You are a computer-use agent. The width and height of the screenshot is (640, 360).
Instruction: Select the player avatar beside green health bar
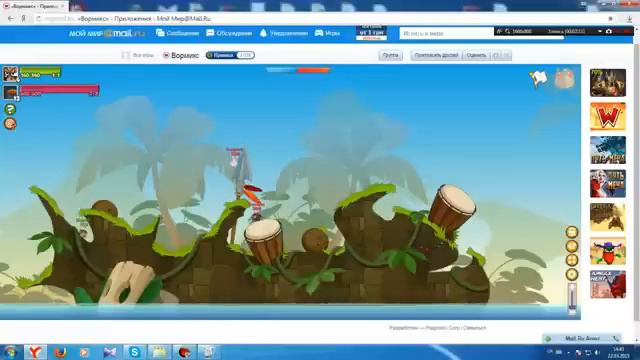click(11, 74)
